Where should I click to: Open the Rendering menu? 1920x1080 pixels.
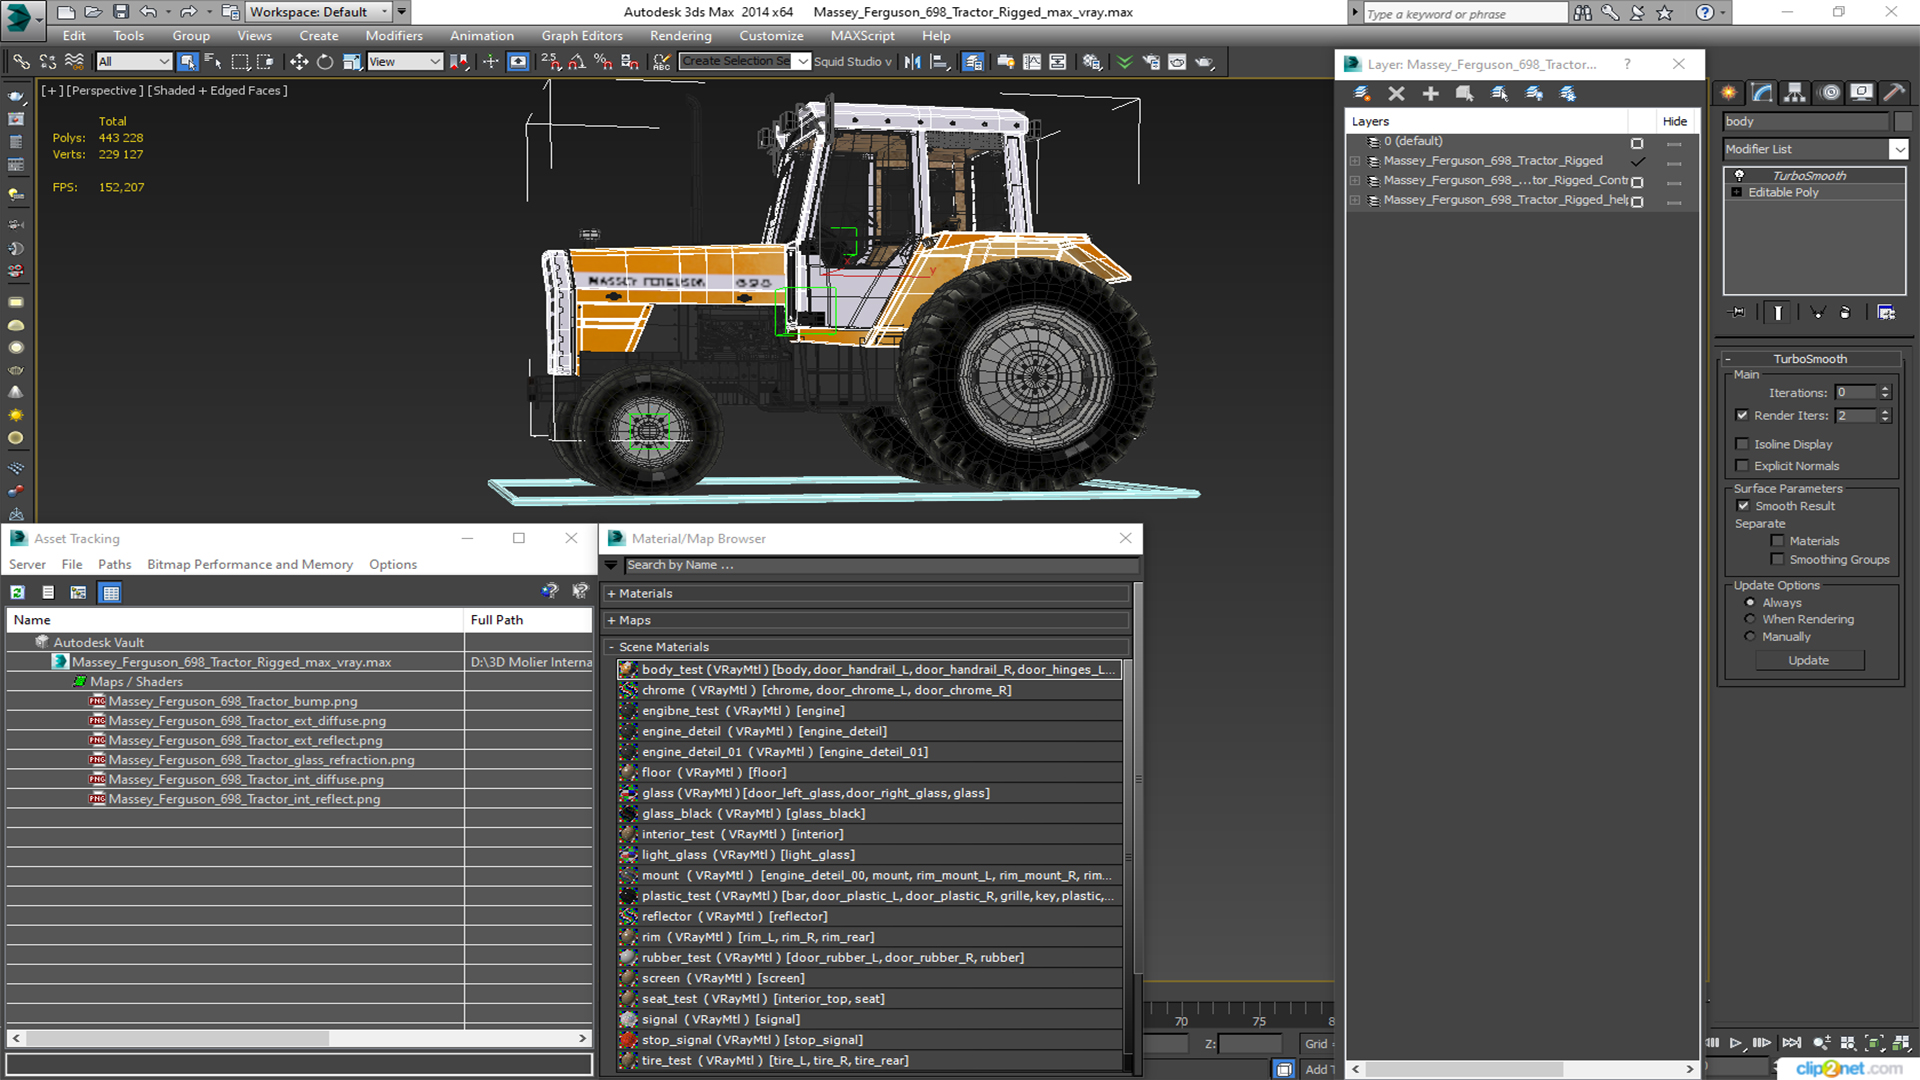[681, 36]
